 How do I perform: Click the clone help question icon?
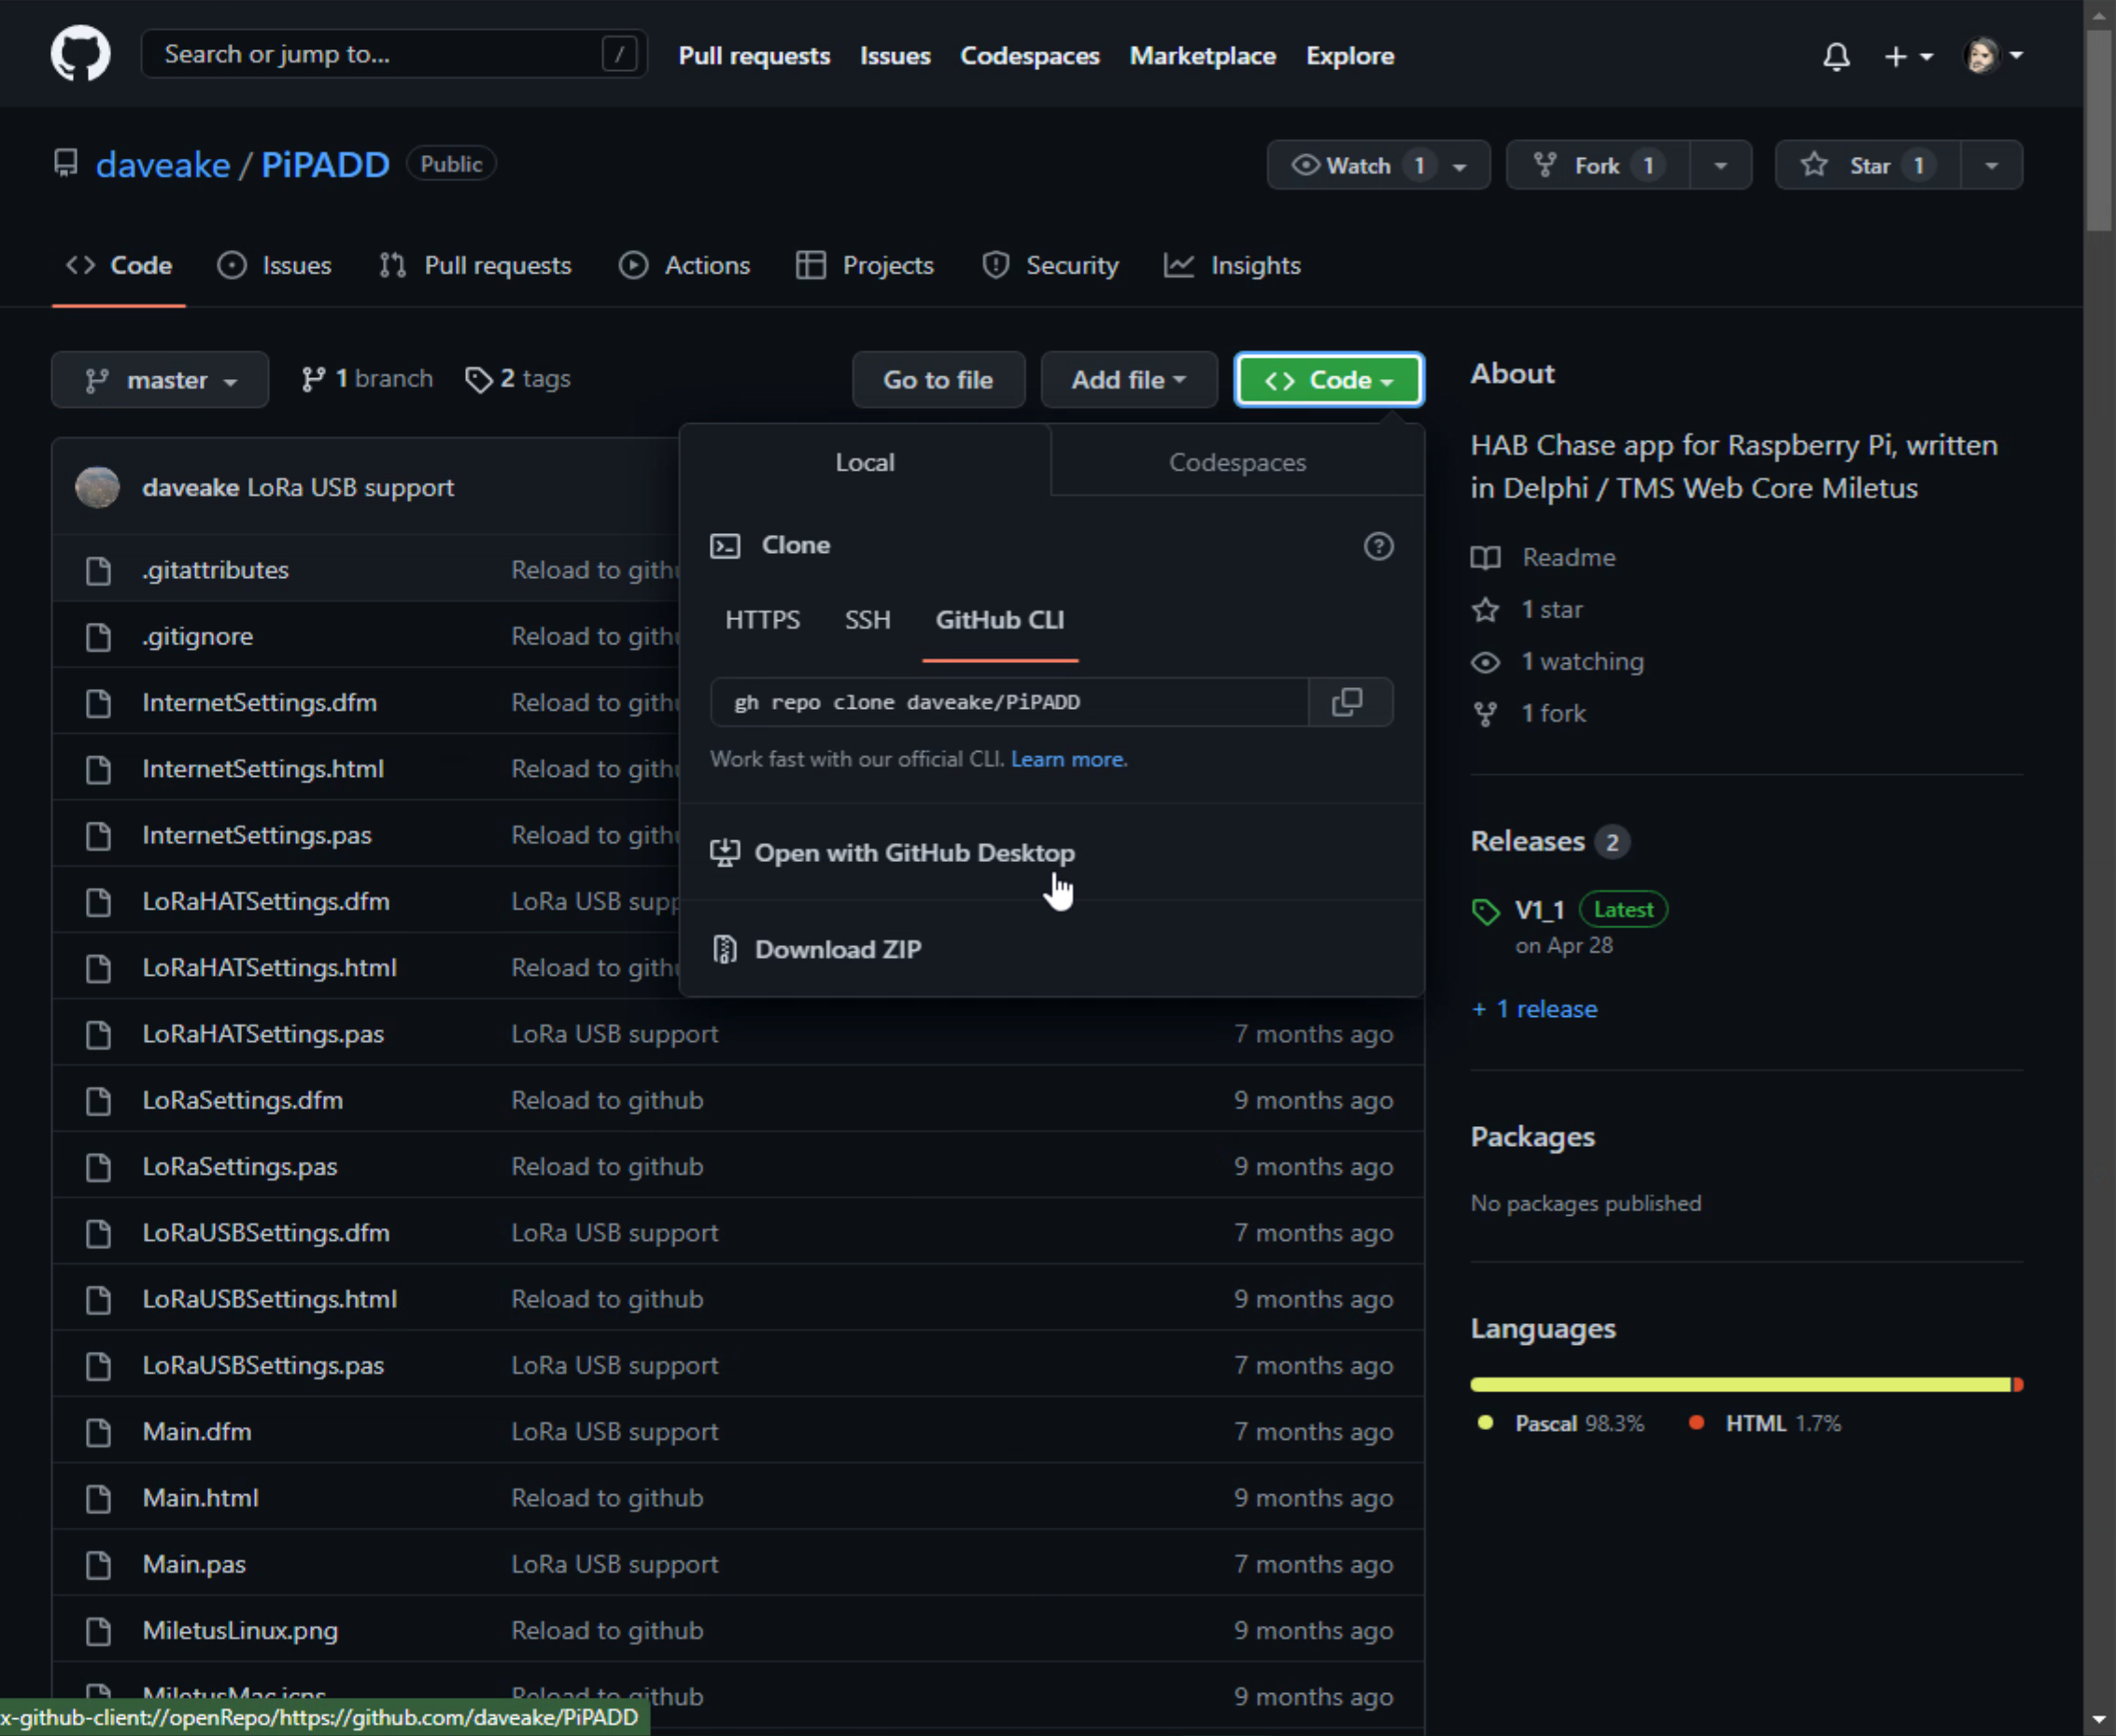pyautogui.click(x=1378, y=546)
